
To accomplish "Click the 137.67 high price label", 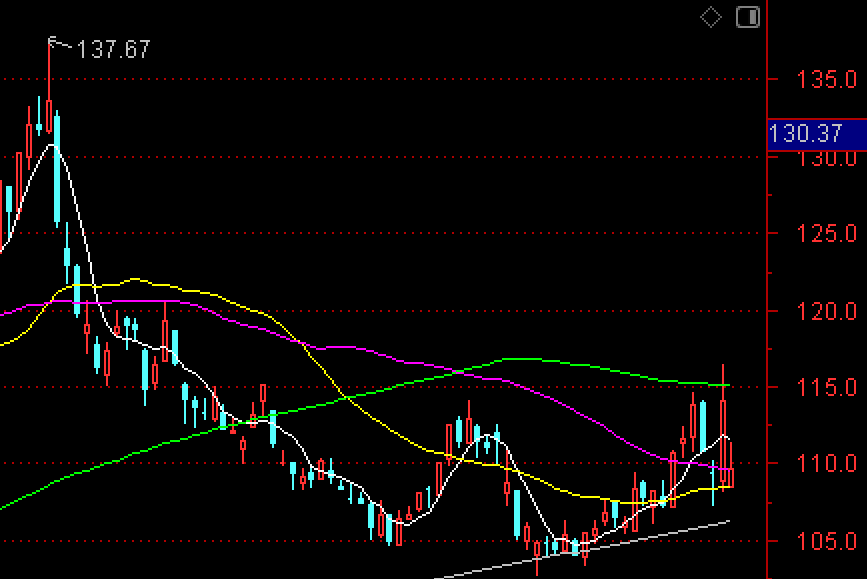I will pos(113,50).
